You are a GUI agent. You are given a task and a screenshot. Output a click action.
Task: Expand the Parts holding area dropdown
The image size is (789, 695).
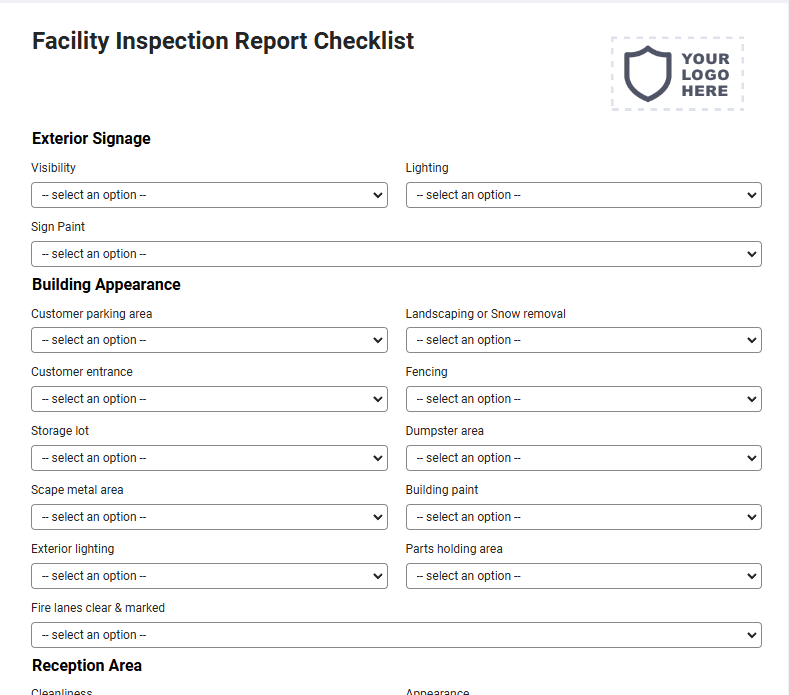(x=584, y=576)
